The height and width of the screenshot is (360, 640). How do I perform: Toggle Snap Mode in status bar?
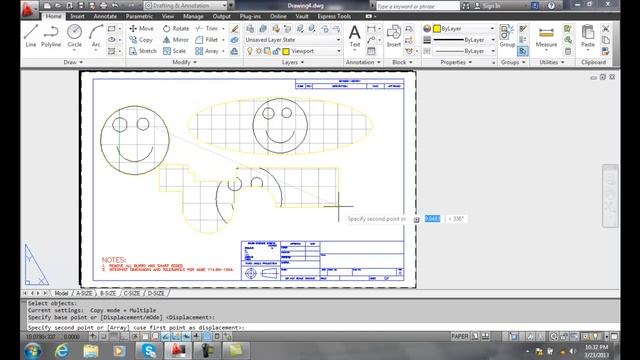104,336
